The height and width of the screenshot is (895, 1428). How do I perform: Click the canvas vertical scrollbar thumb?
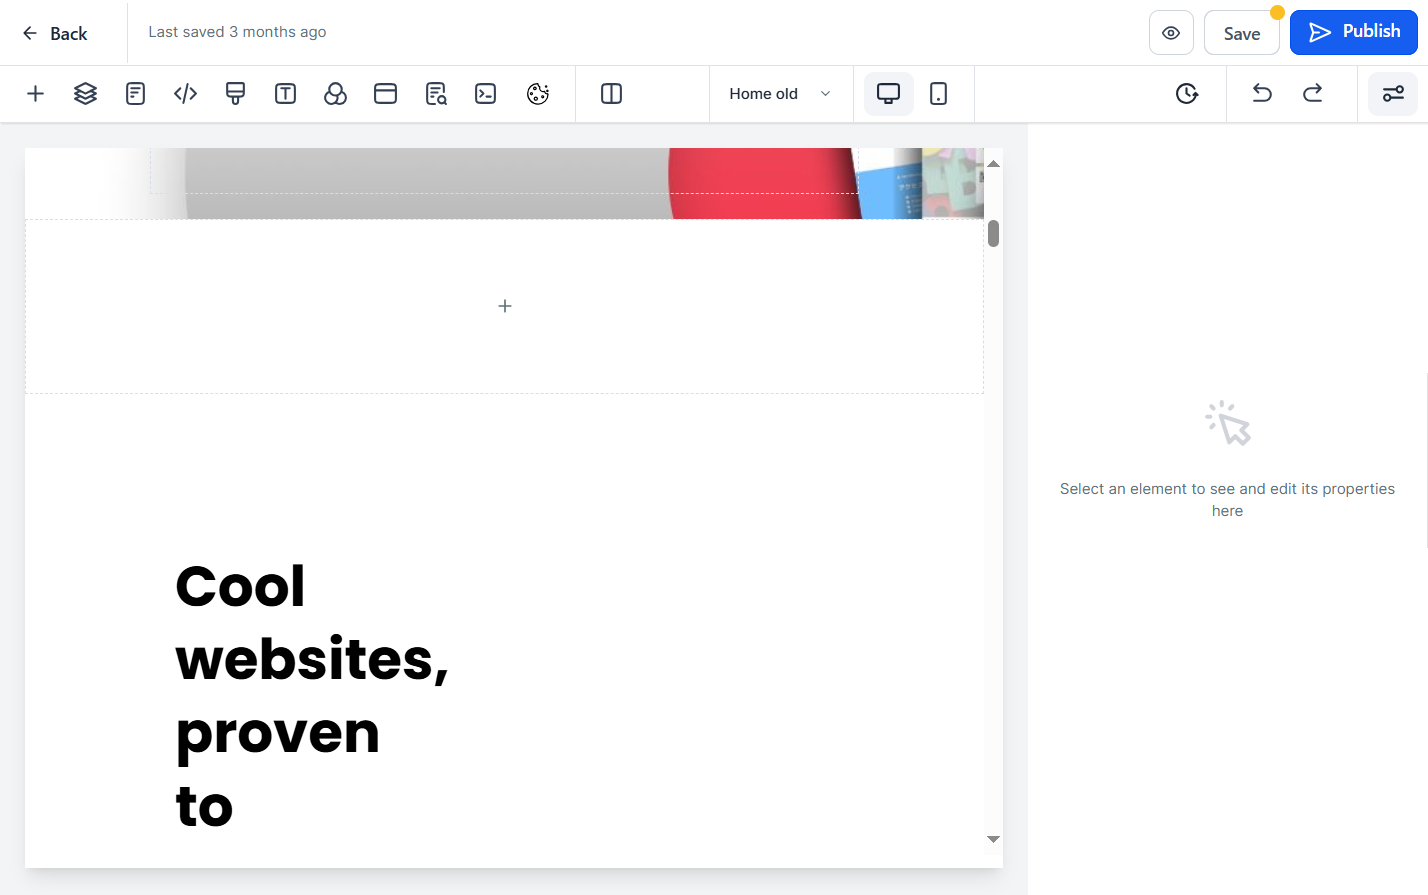[x=993, y=233]
